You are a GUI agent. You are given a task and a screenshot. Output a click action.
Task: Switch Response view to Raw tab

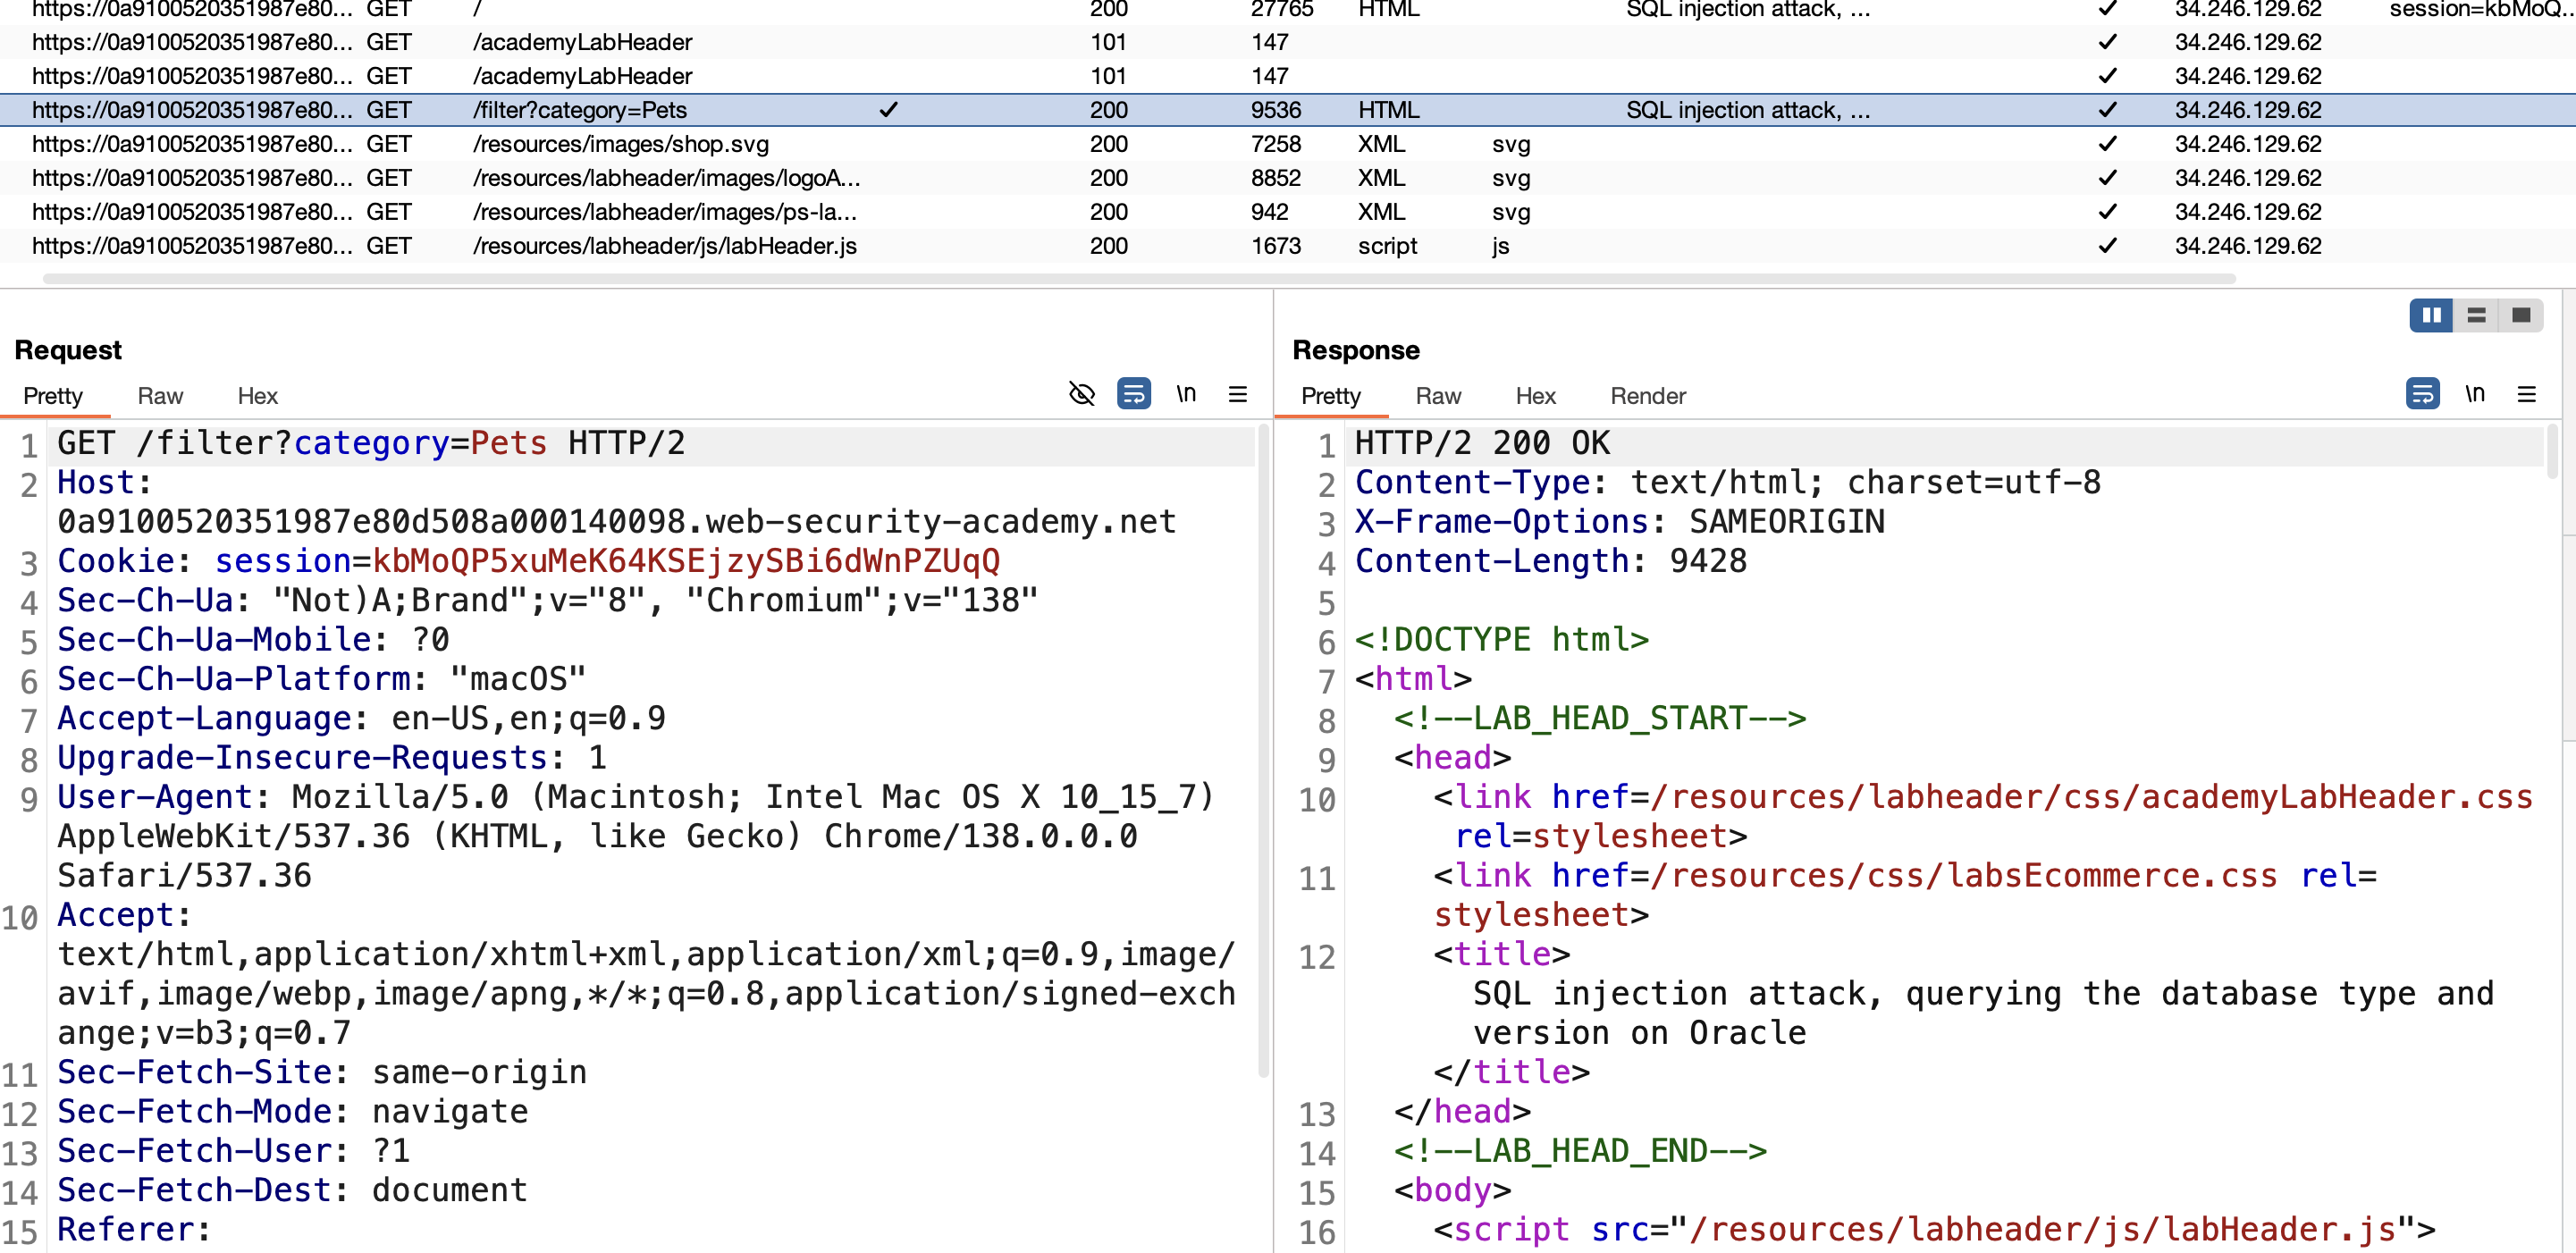pyautogui.click(x=1438, y=396)
